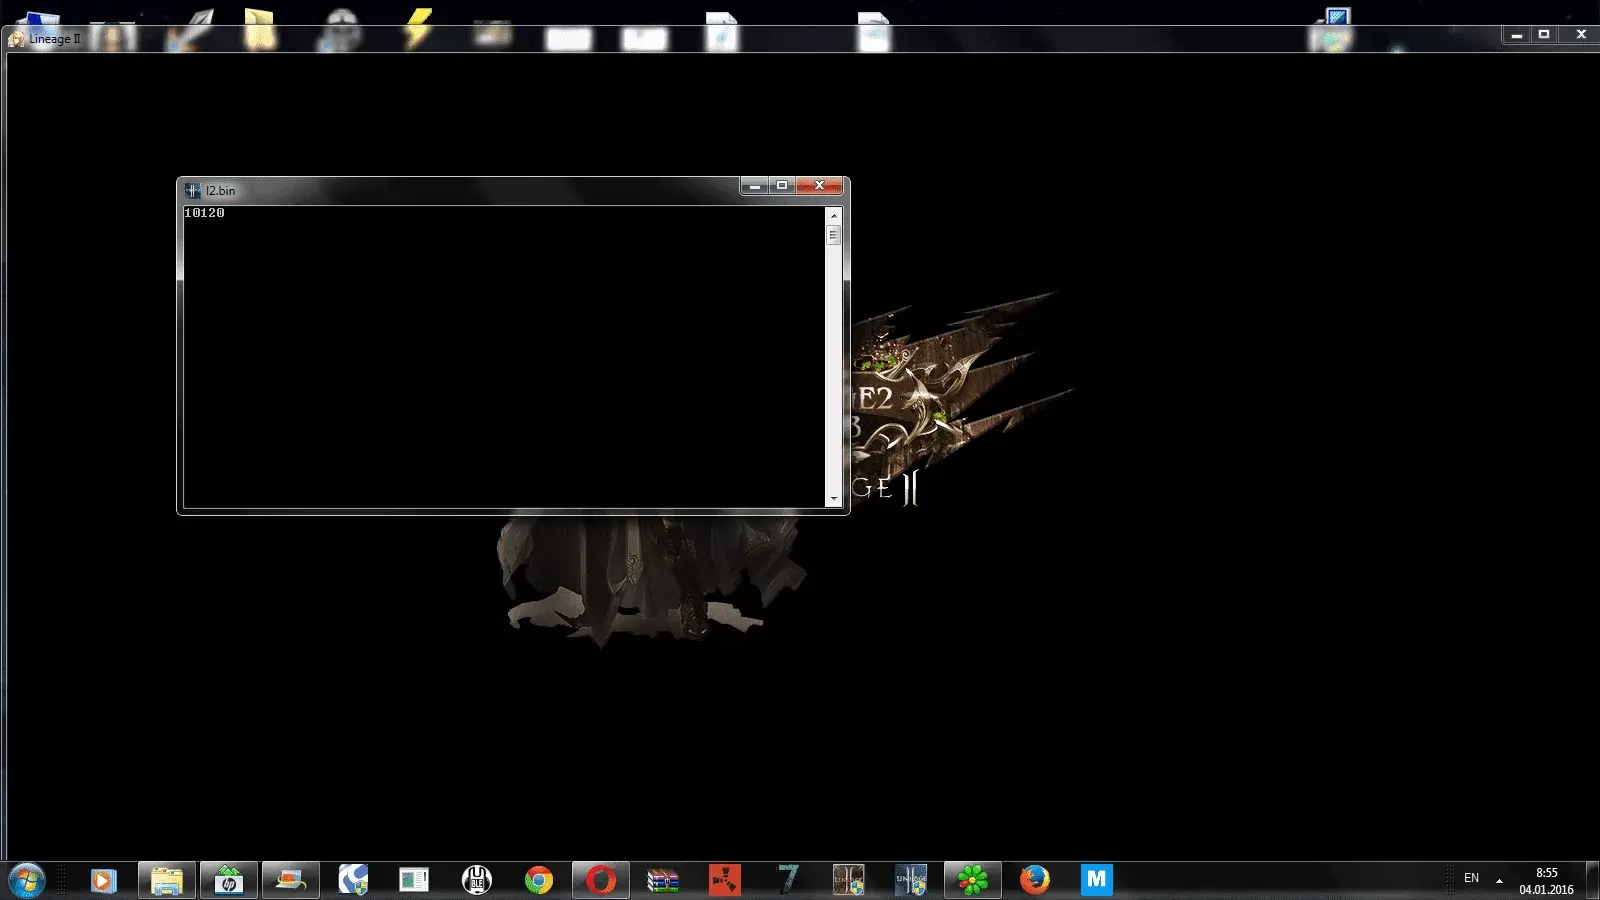The width and height of the screenshot is (1600, 900).
Task: Minimize the Lineage II window
Action: click(x=1517, y=35)
